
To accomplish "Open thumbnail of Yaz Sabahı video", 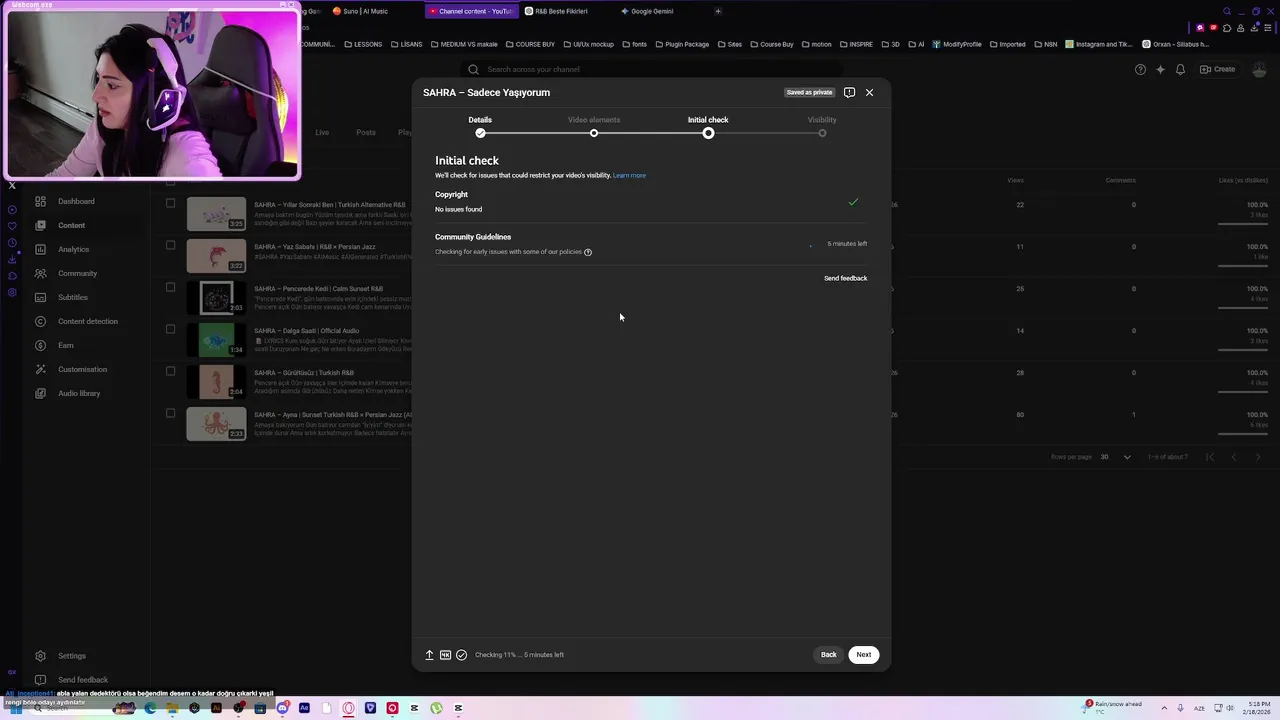I will [x=216, y=256].
